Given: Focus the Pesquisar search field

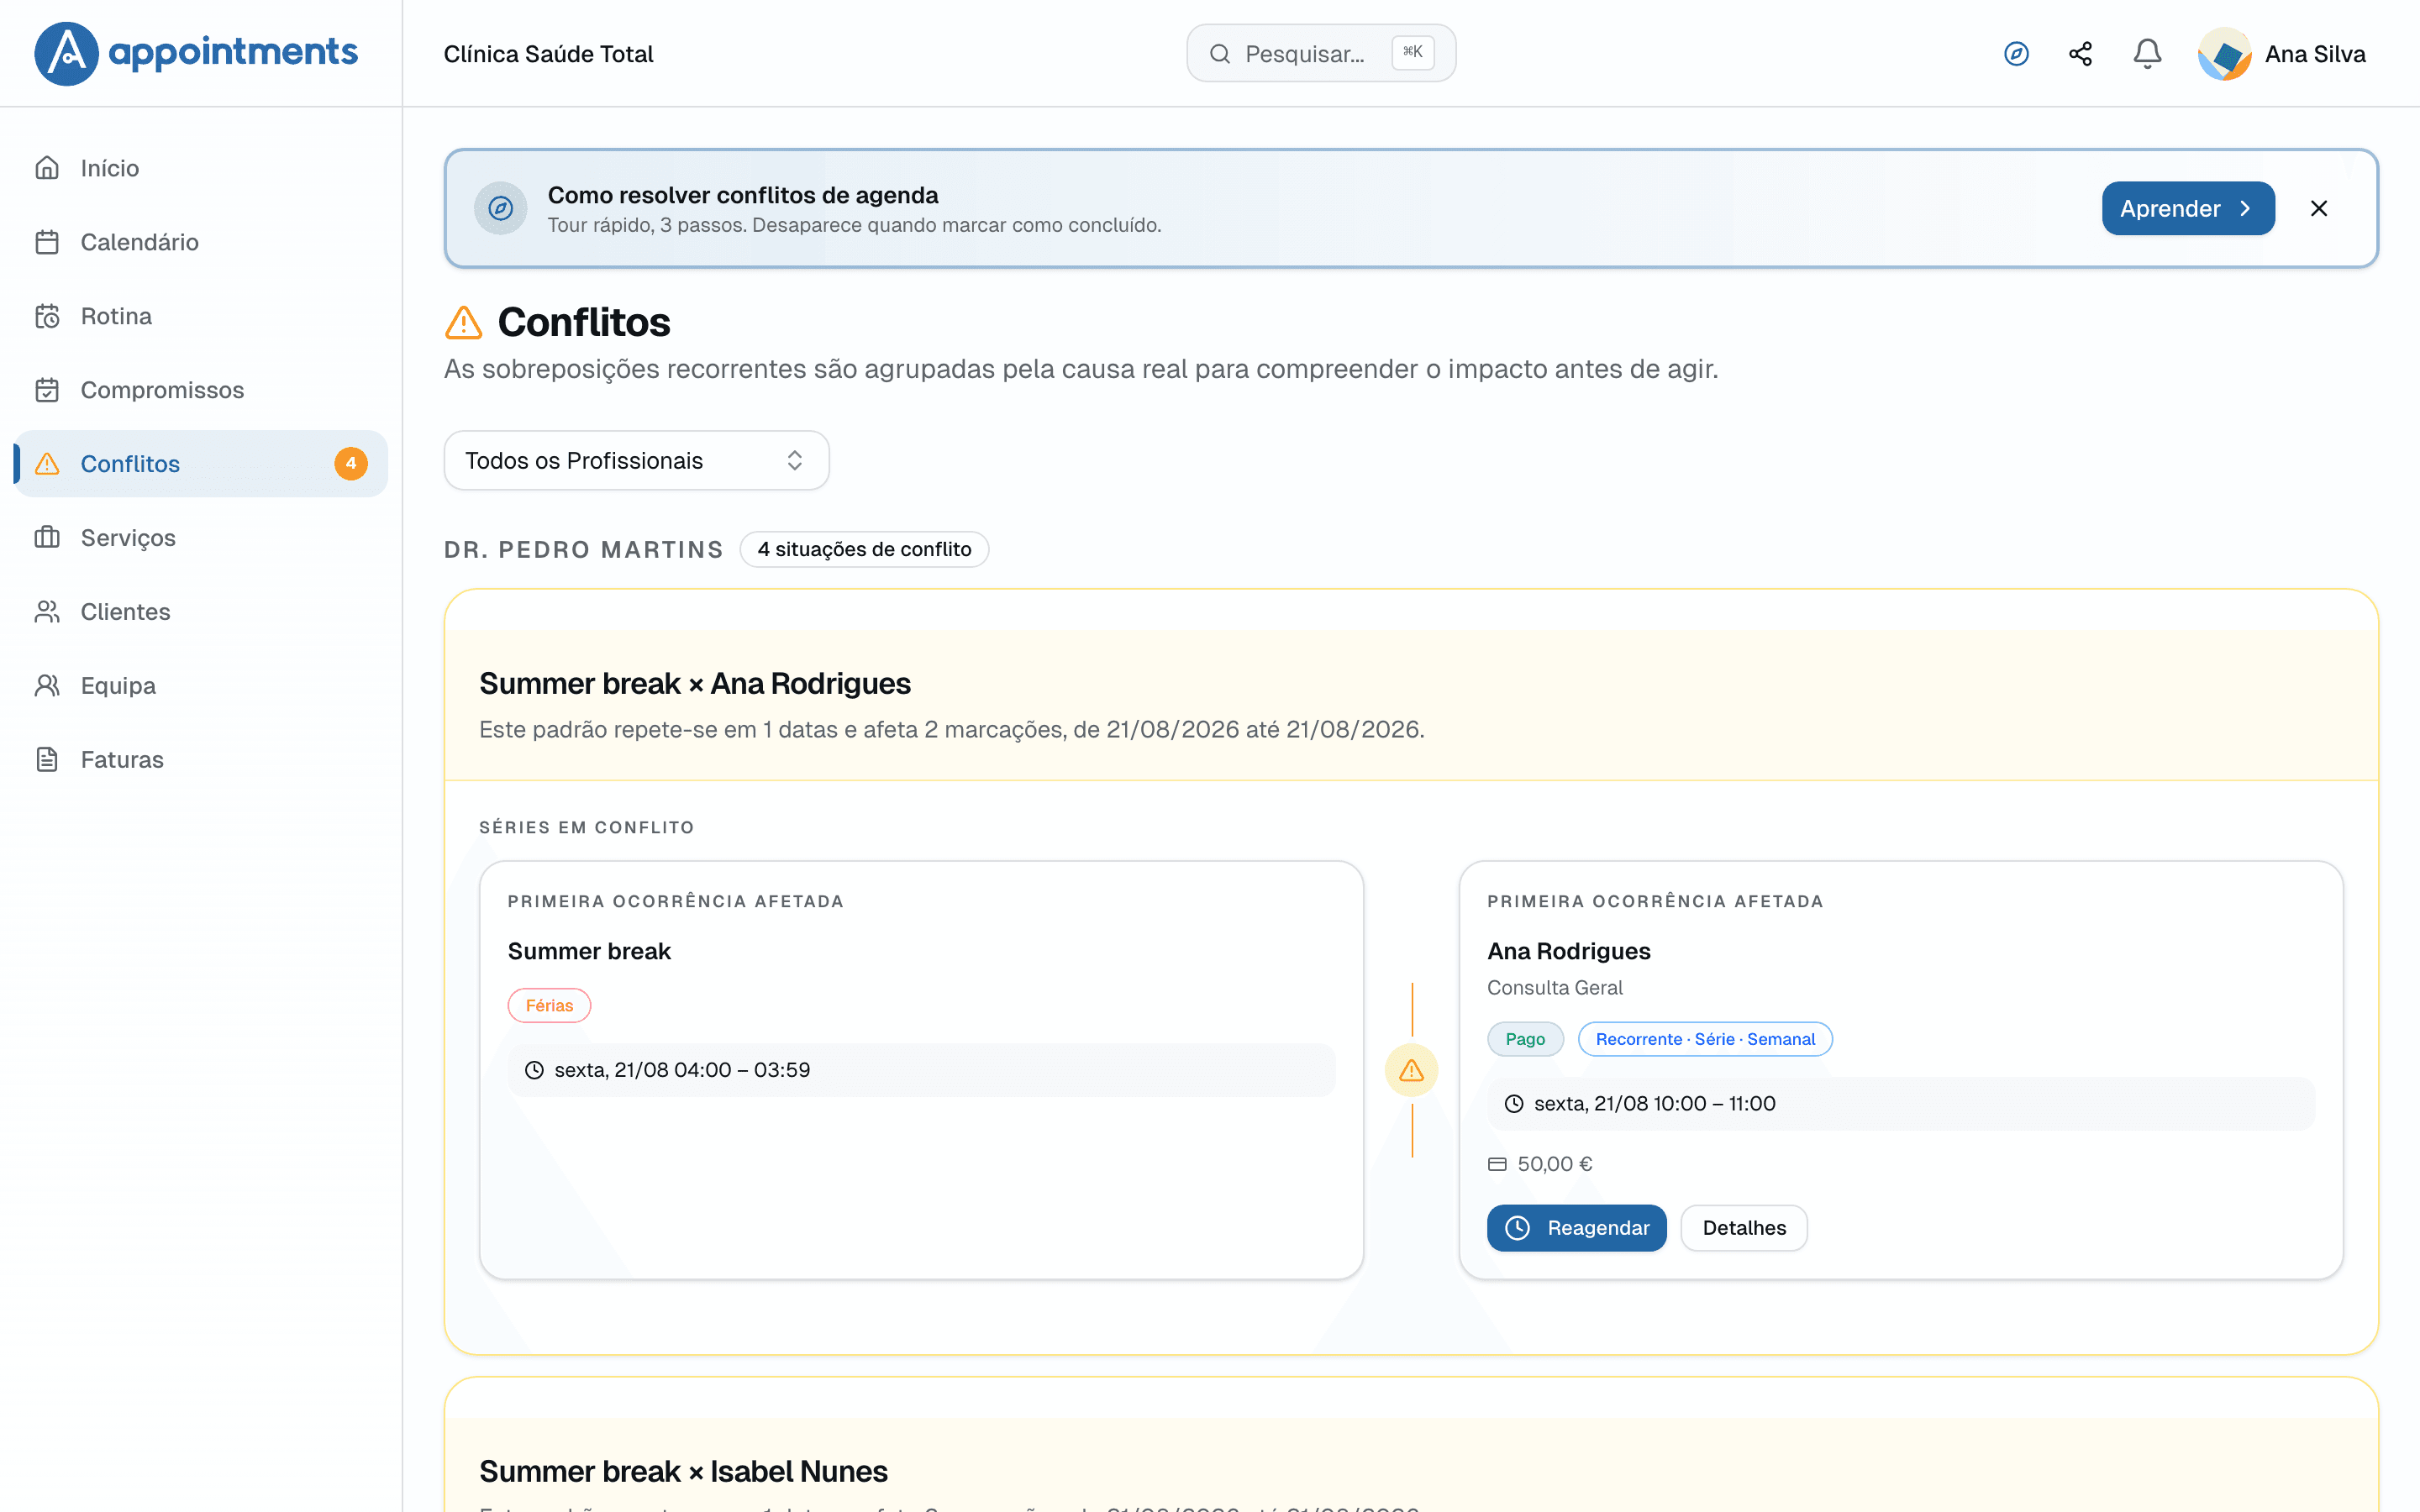Looking at the screenshot, I should (x=1321, y=54).
